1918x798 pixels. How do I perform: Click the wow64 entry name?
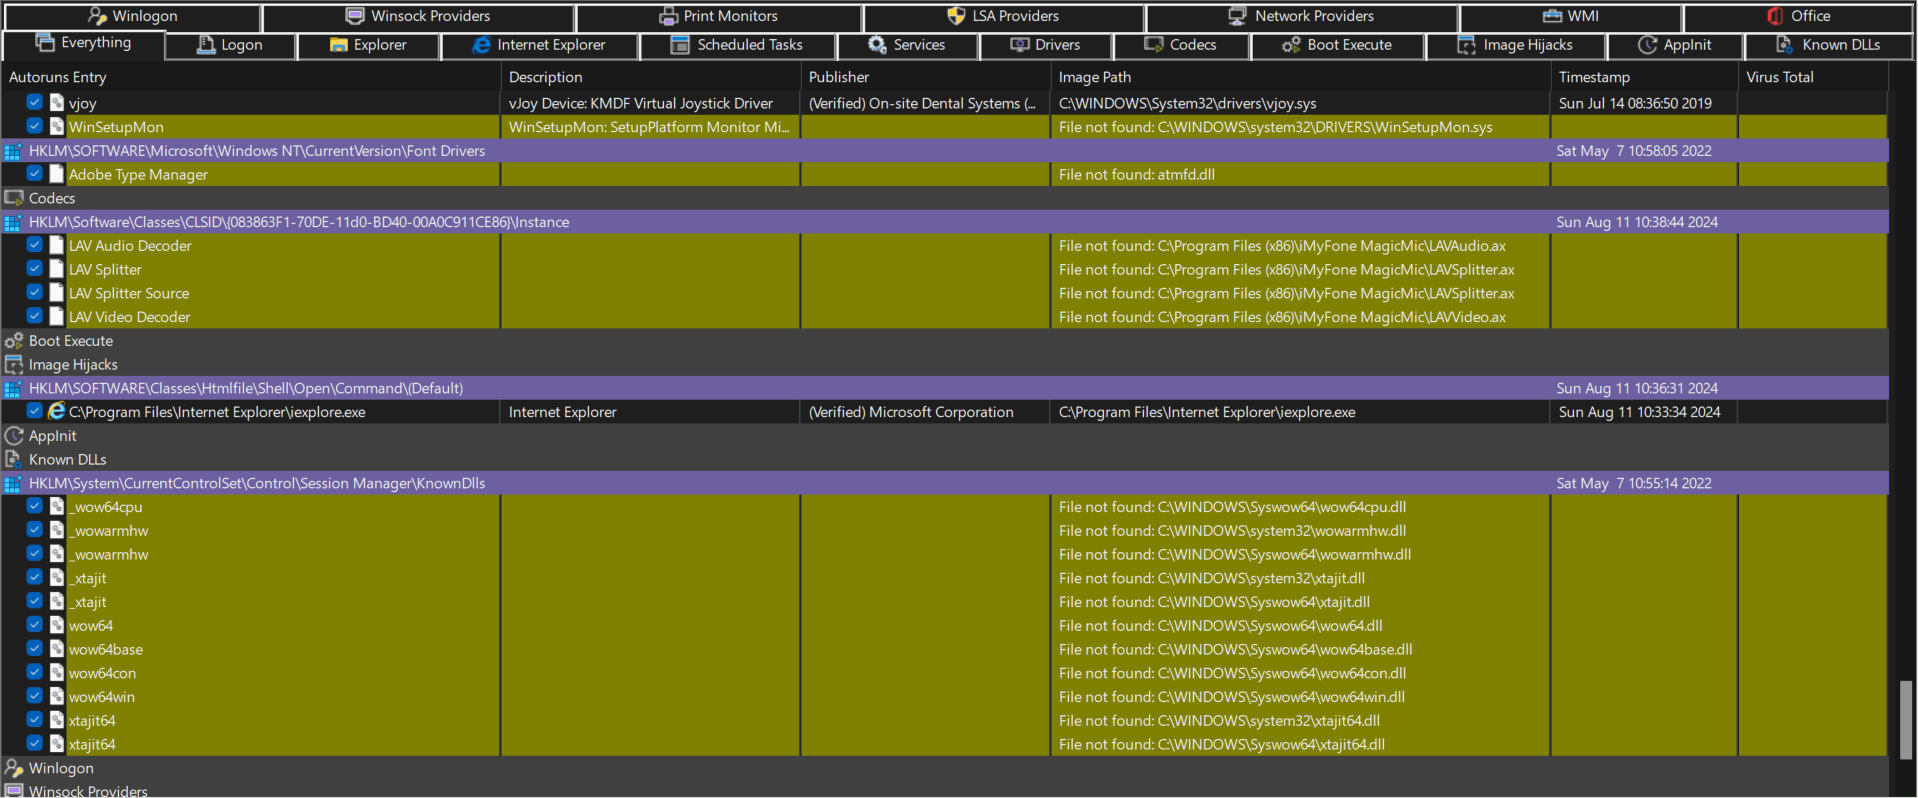point(91,626)
